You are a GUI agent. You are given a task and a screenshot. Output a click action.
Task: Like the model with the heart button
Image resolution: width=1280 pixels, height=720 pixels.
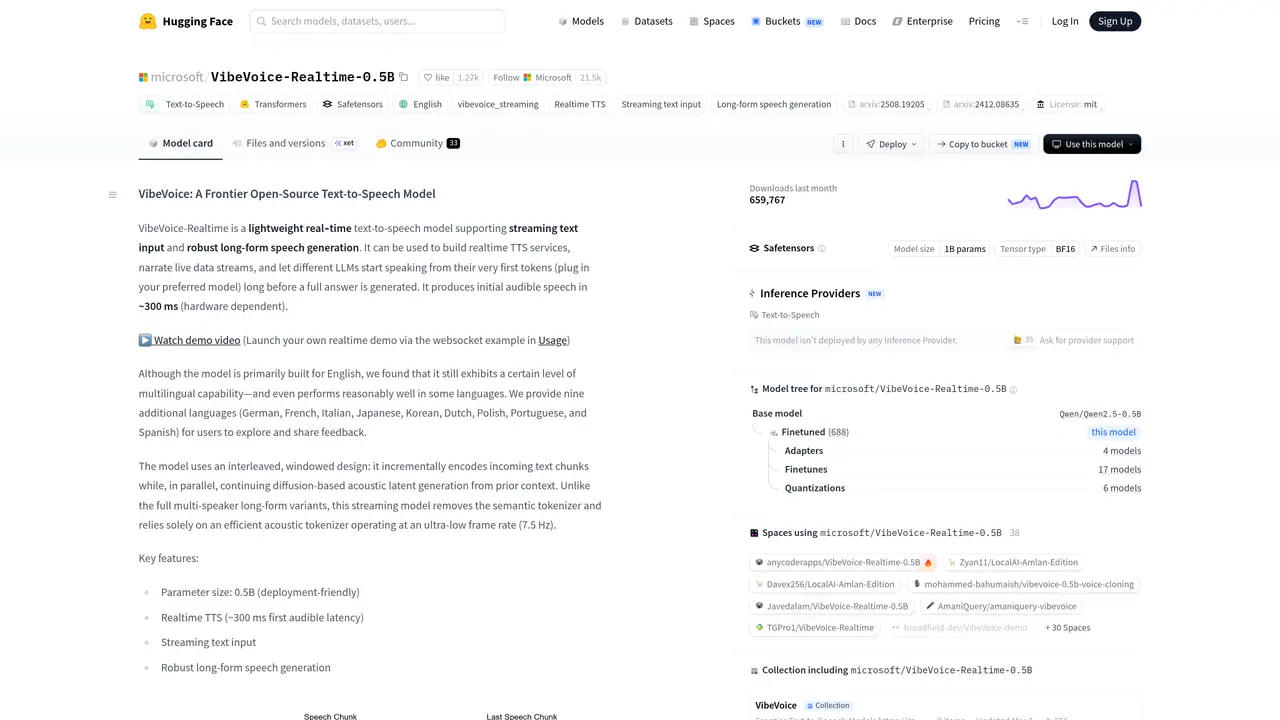[436, 77]
